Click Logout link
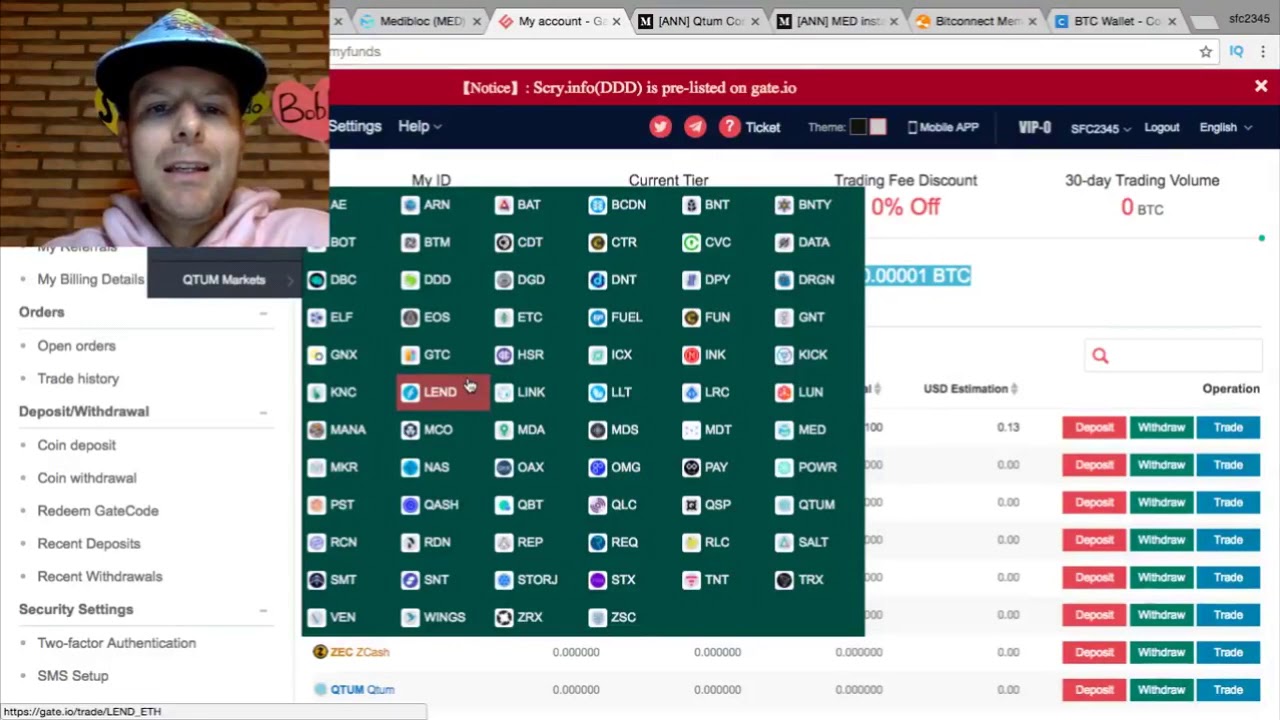The height and width of the screenshot is (720, 1280). click(x=1161, y=127)
